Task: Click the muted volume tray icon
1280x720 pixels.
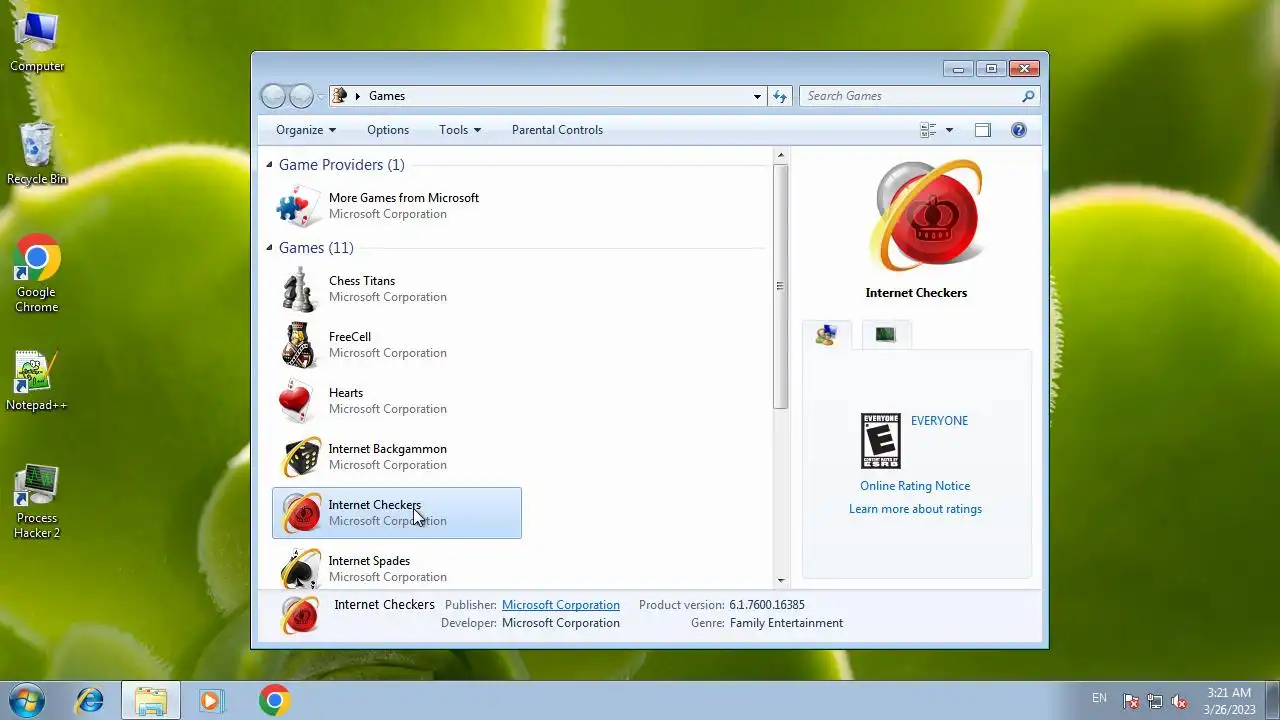Action: [x=1180, y=701]
